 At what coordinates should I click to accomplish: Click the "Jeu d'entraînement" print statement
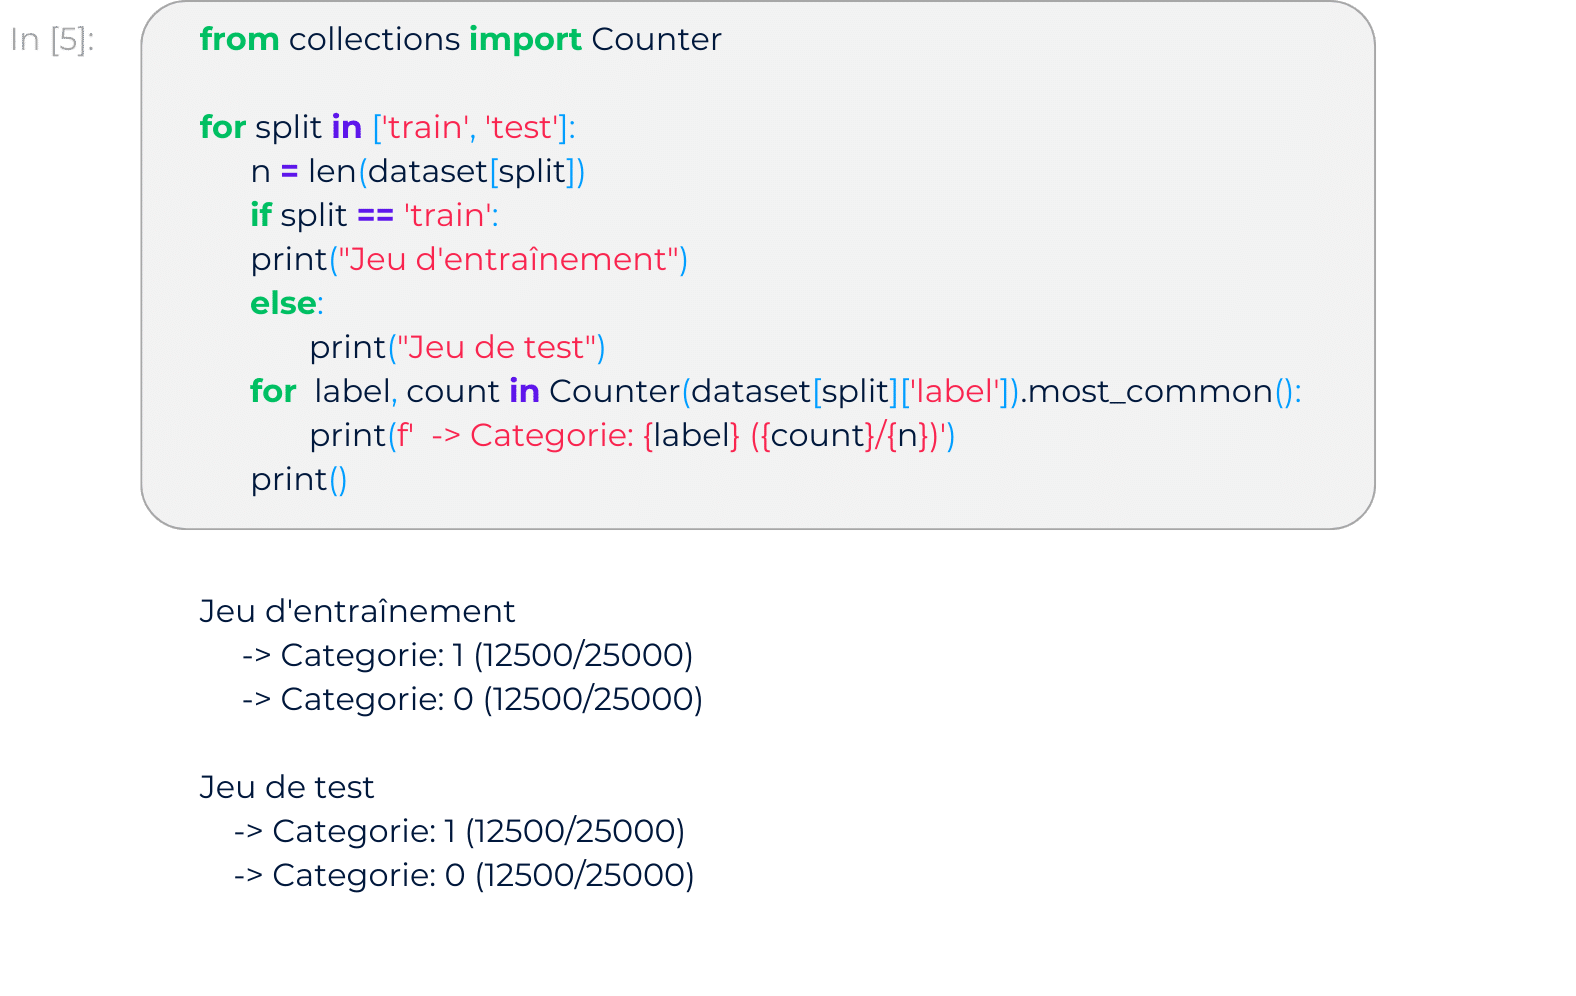pos(469,259)
